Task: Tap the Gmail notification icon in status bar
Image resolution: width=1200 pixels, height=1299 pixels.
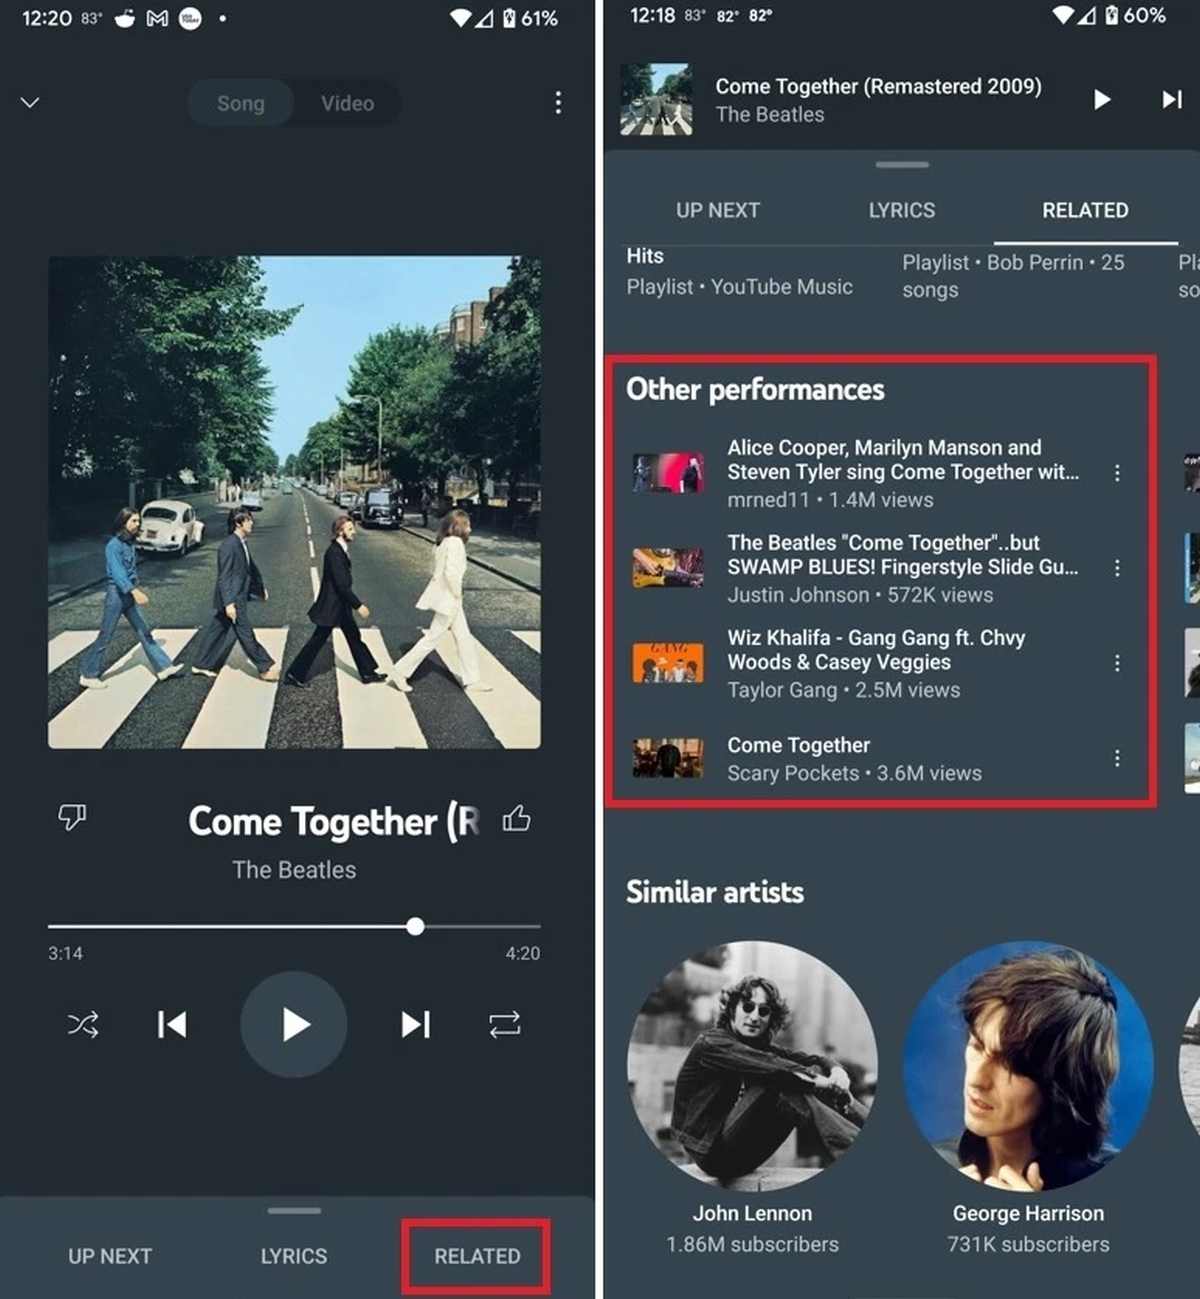Action: point(157,18)
